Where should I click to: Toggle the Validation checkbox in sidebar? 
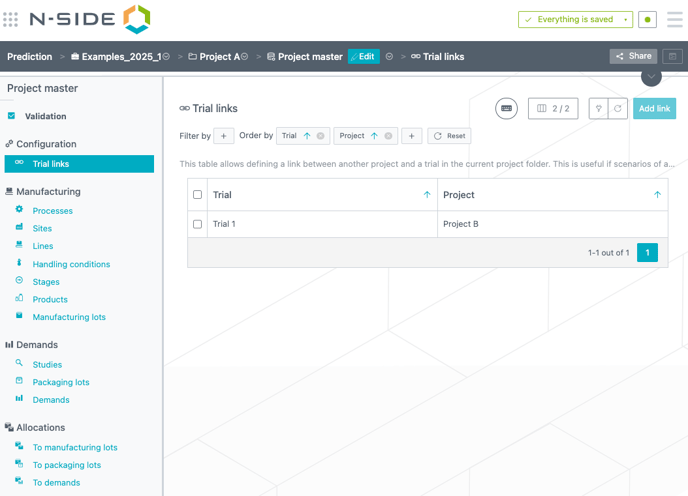click(12, 116)
